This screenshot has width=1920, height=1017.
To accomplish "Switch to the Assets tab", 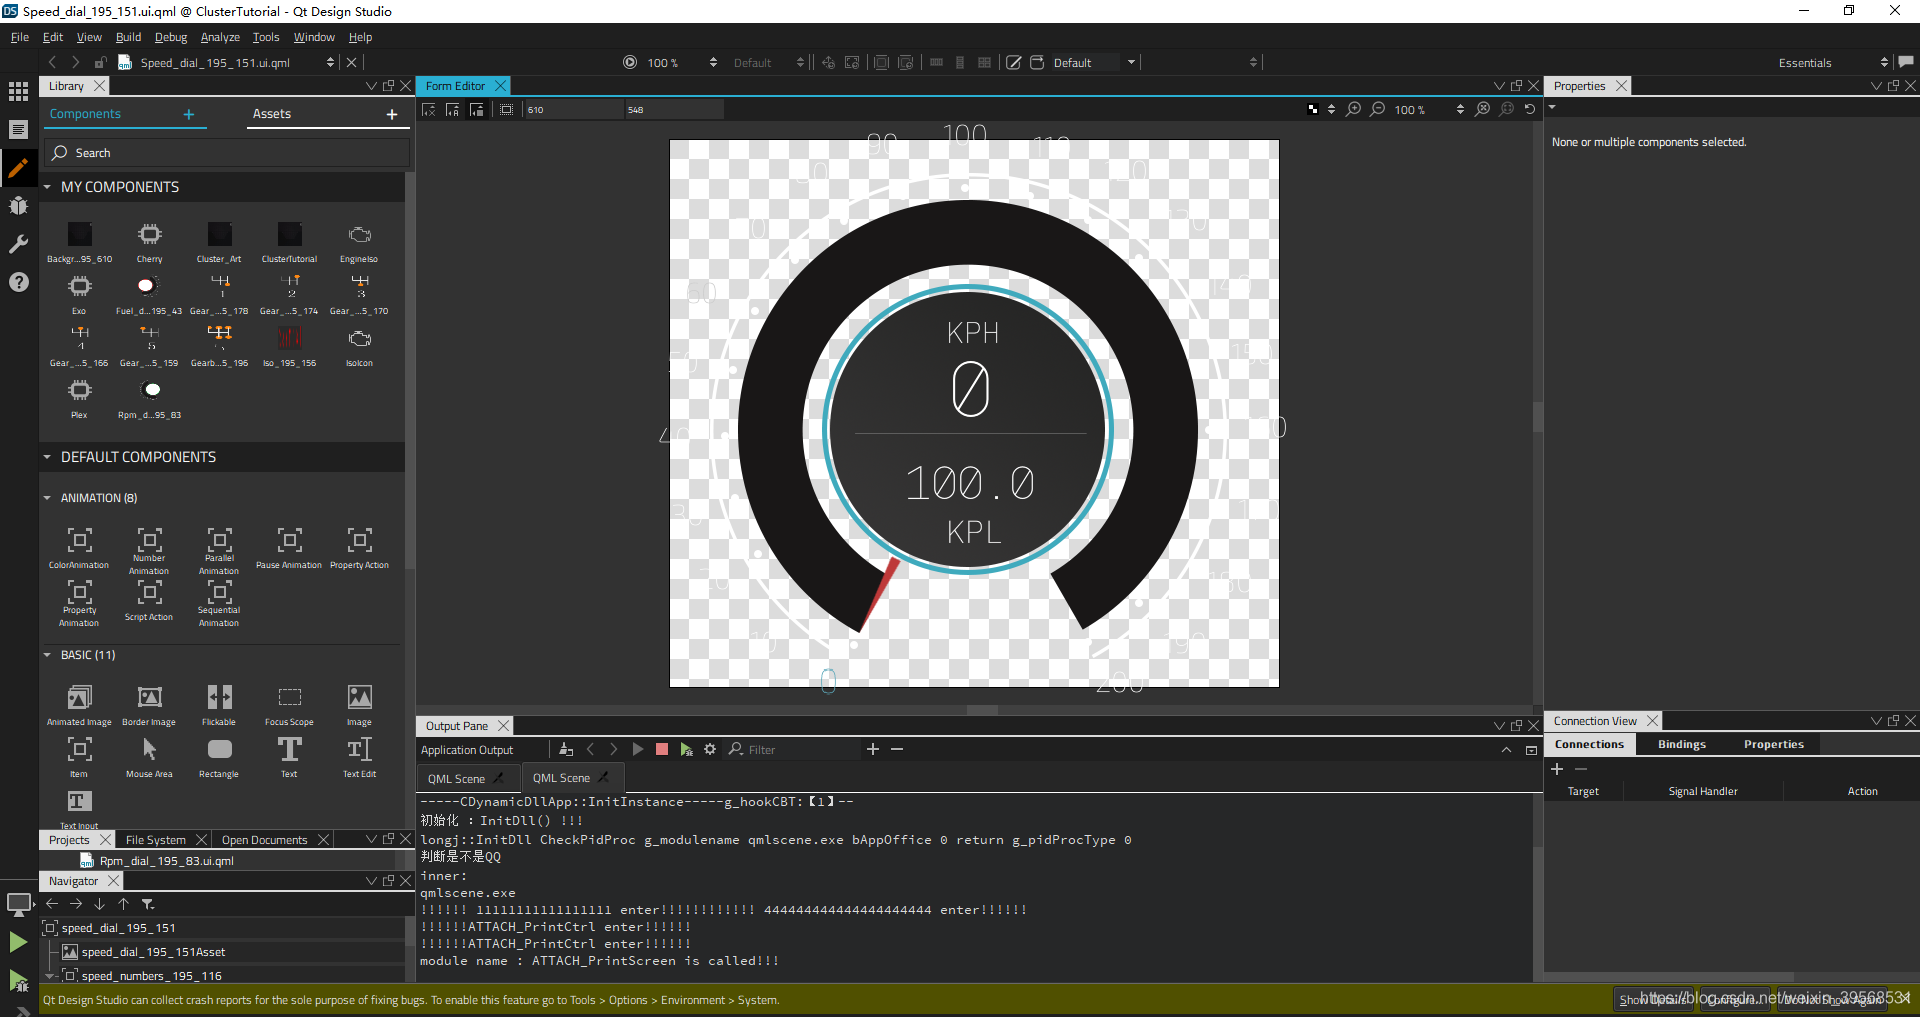I will (272, 114).
